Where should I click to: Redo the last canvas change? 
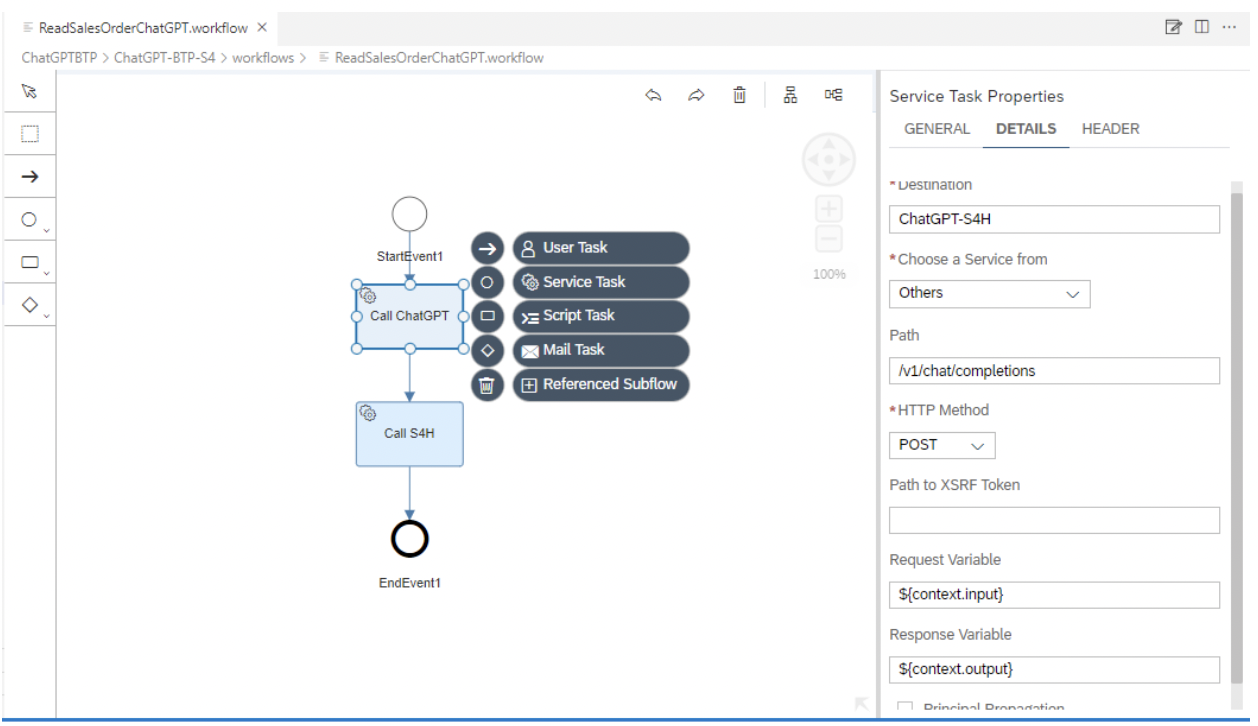696,95
